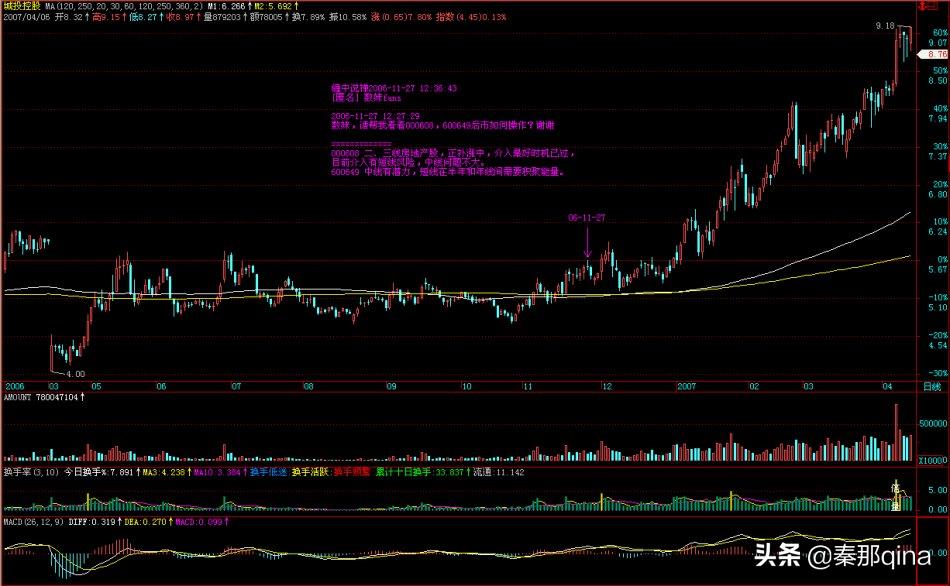Click the 9.18 high price annotation
Image resolution: width=950 pixels, height=586 pixels.
point(885,26)
